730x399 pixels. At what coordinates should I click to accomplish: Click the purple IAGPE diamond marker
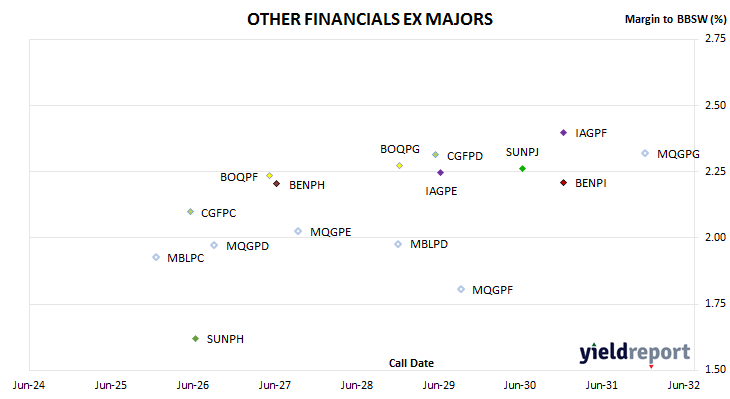click(x=440, y=173)
